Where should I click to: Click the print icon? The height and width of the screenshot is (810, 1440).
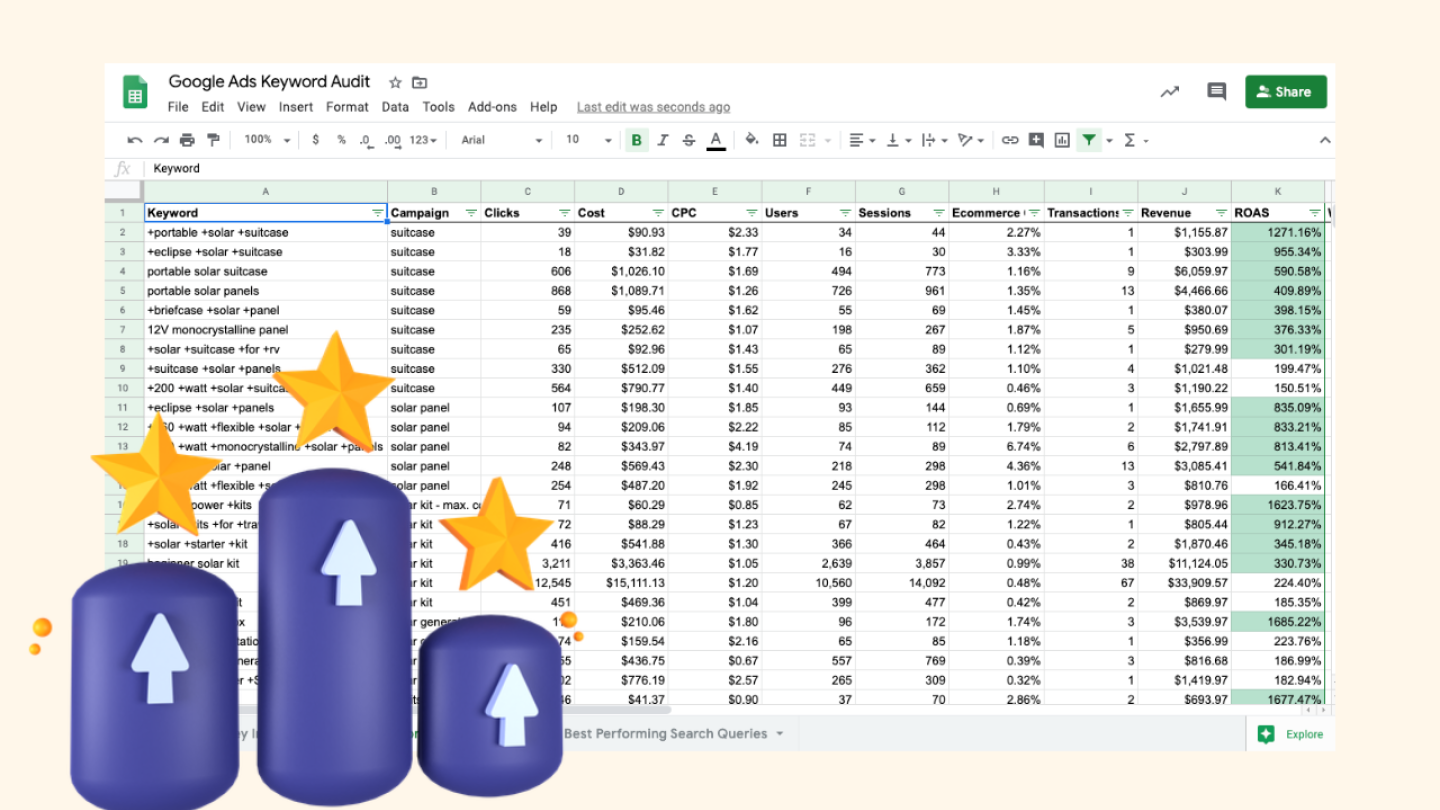tap(187, 140)
